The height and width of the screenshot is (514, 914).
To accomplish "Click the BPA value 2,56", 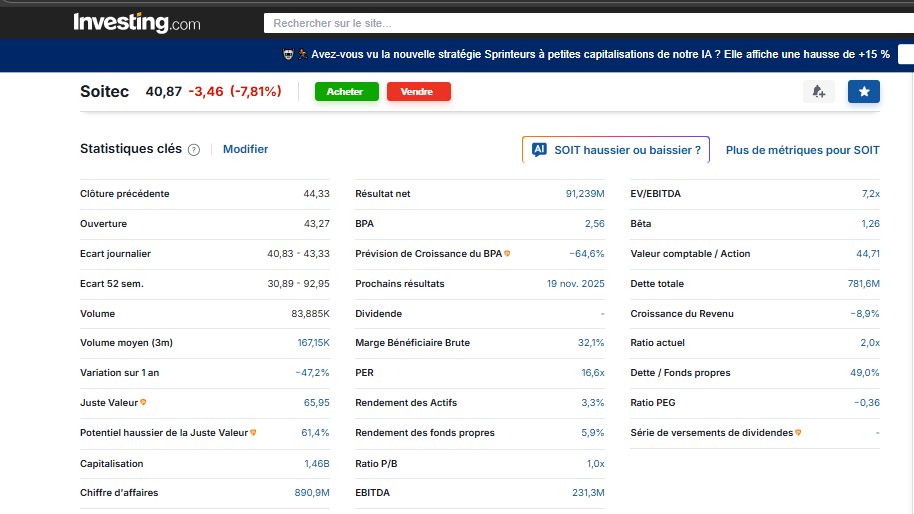I will 595,223.
